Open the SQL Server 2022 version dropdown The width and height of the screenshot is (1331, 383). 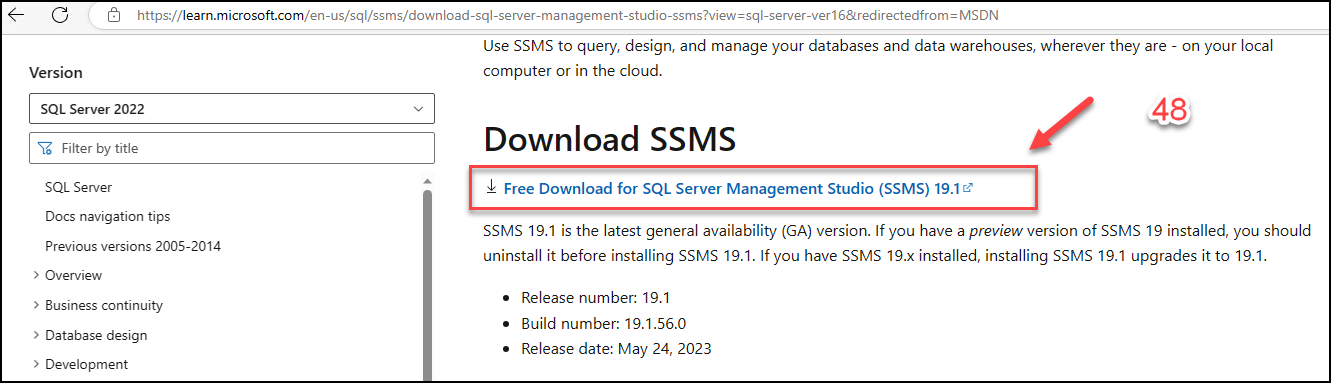232,109
